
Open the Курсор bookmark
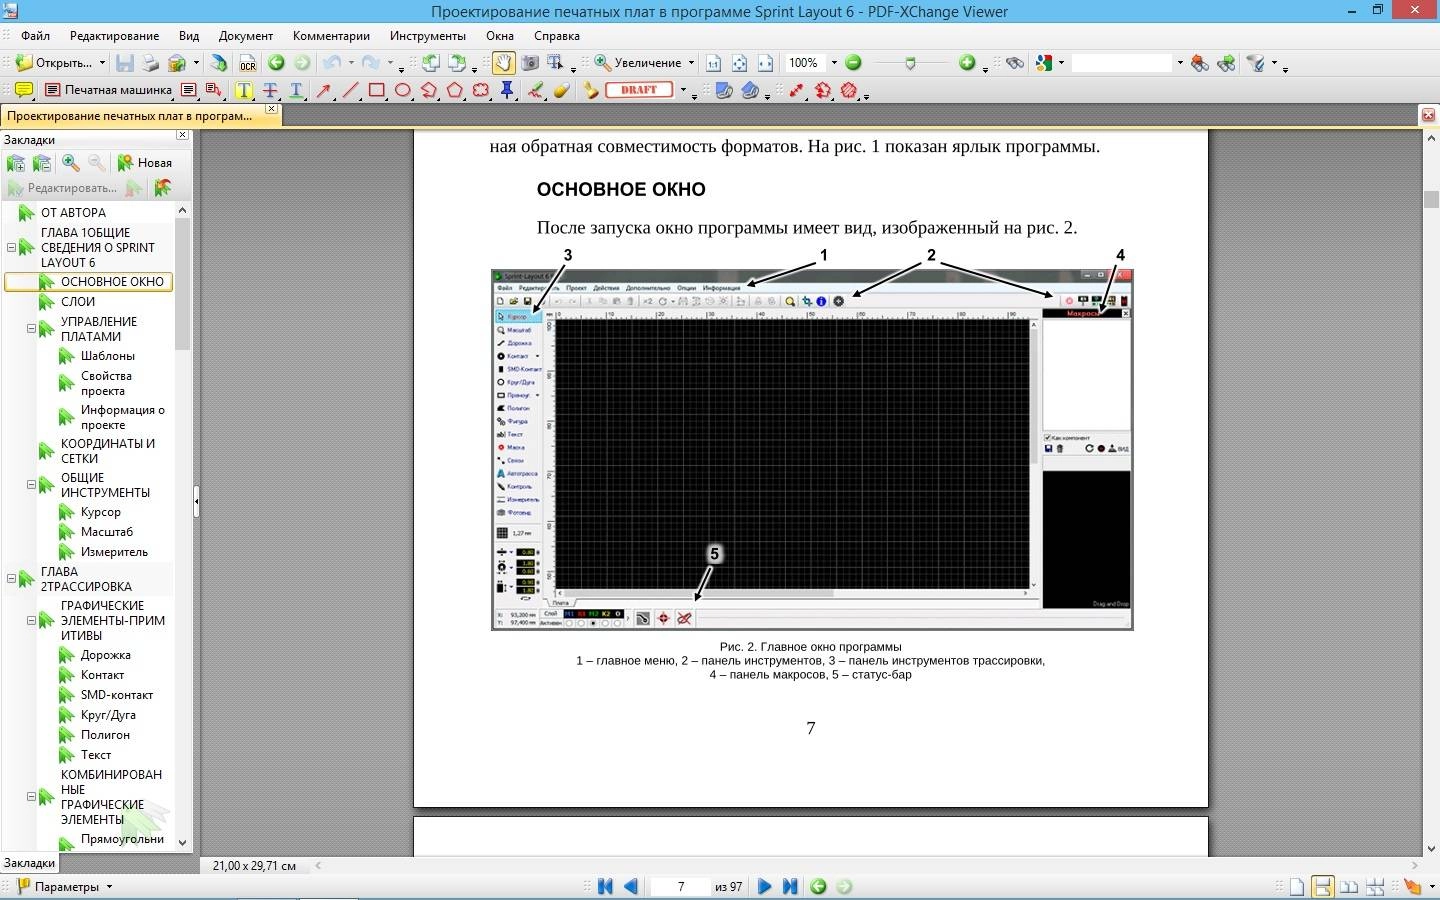coord(101,512)
